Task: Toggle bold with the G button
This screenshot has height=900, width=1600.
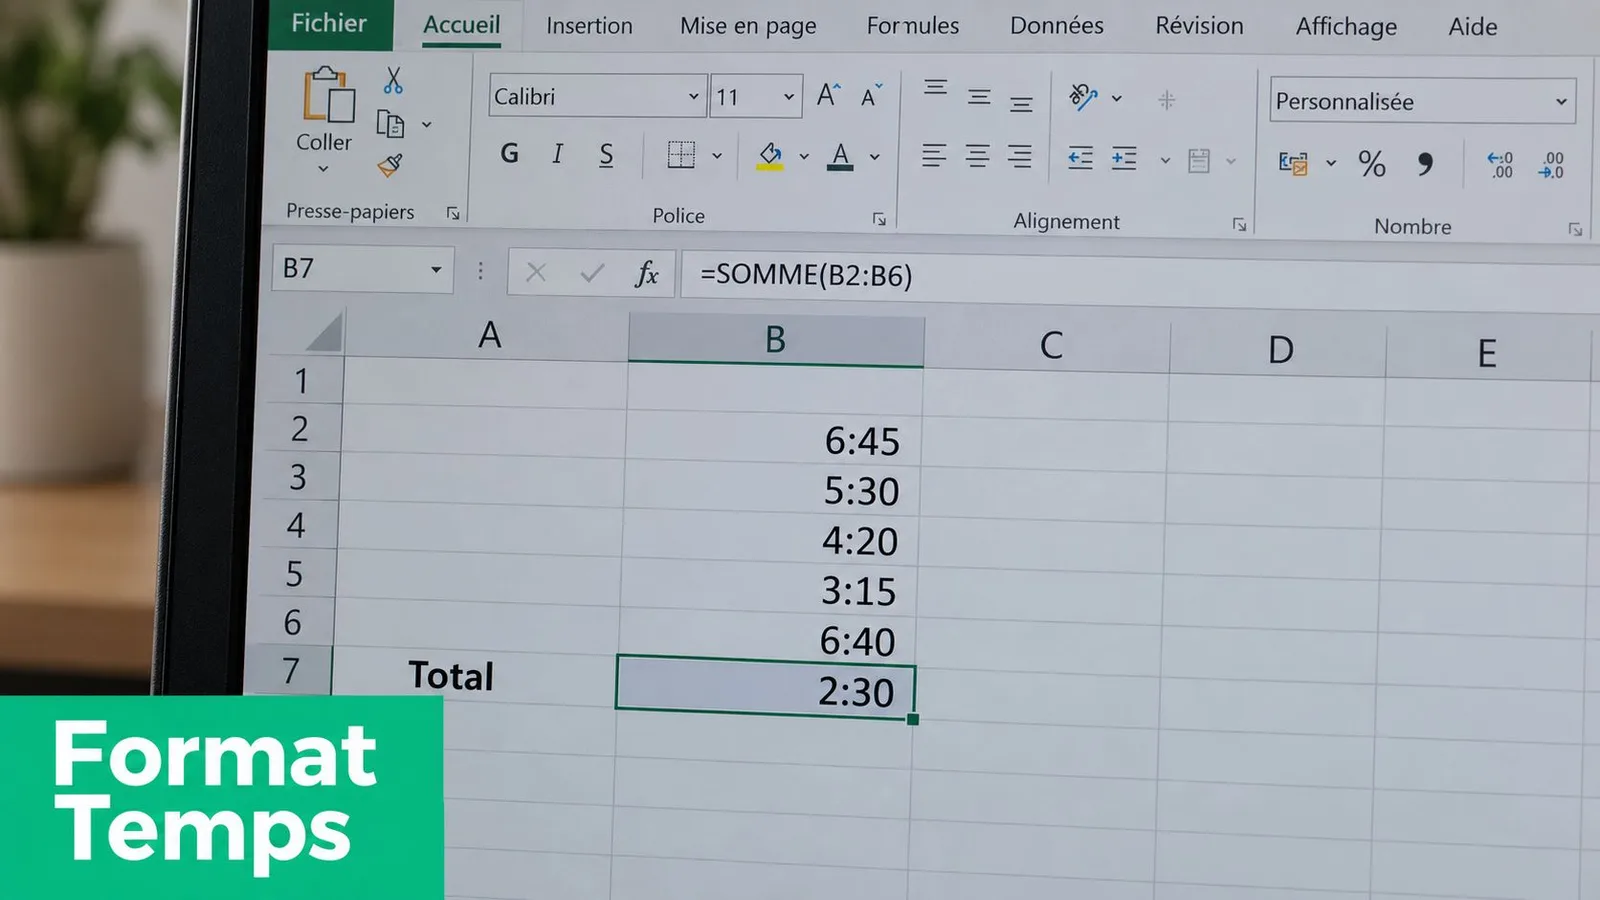Action: coord(509,153)
